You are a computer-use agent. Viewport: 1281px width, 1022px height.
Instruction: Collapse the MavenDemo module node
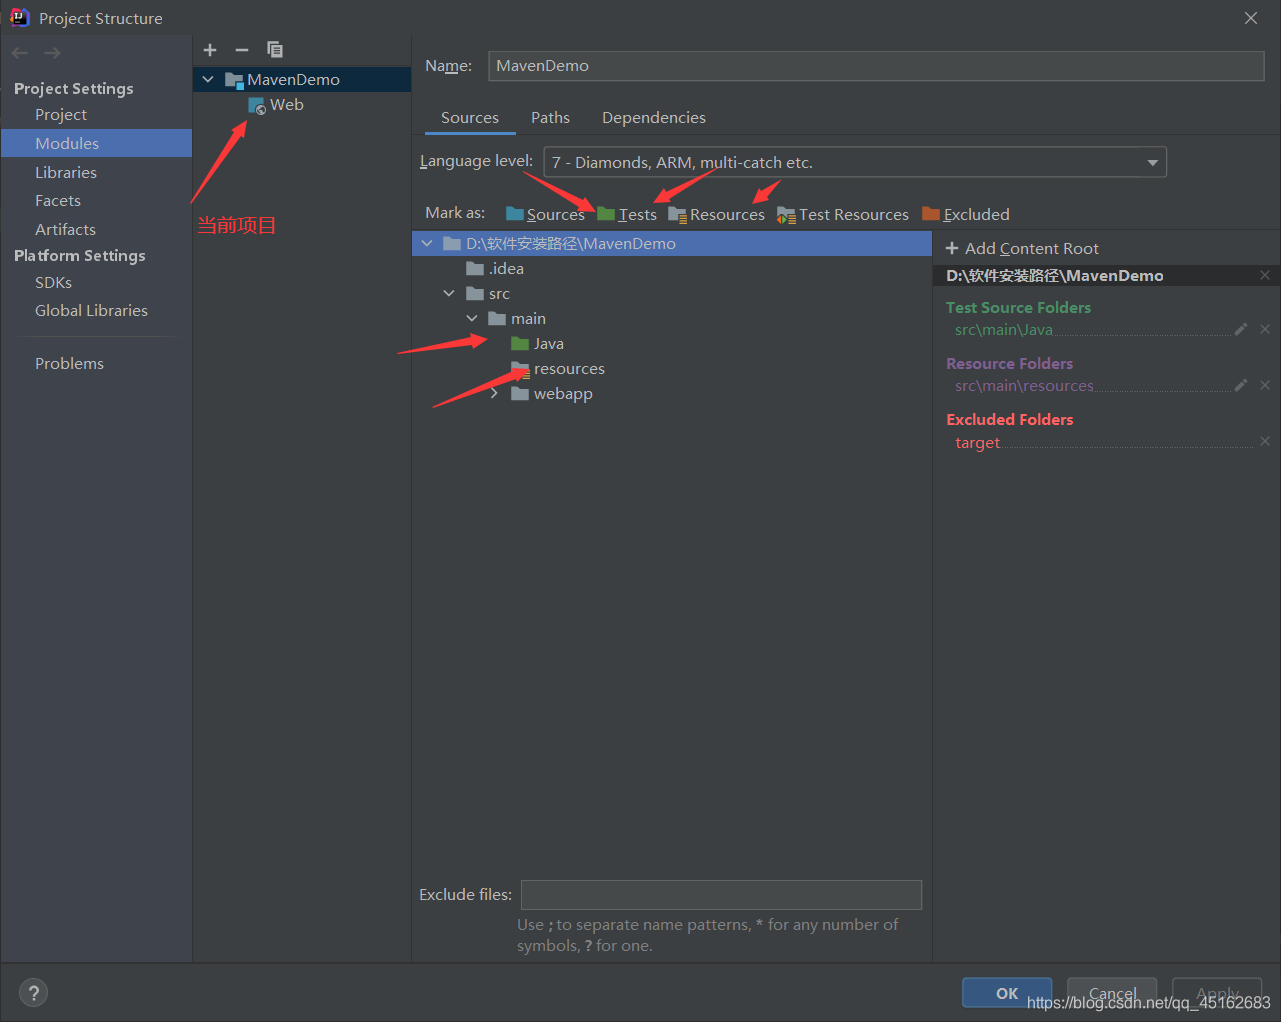pyautogui.click(x=208, y=79)
